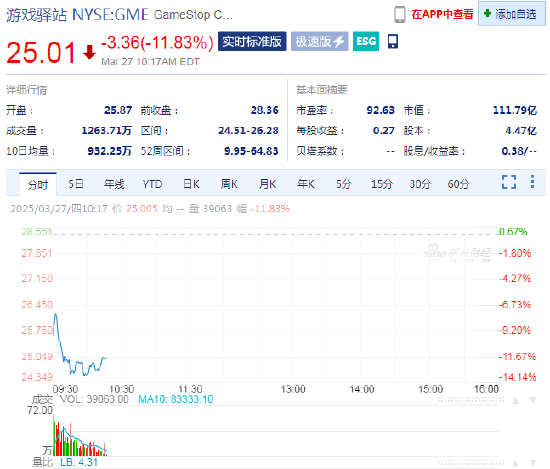550x469 pixels.
Task: Select the 15分 interval tab
Action: point(382,184)
